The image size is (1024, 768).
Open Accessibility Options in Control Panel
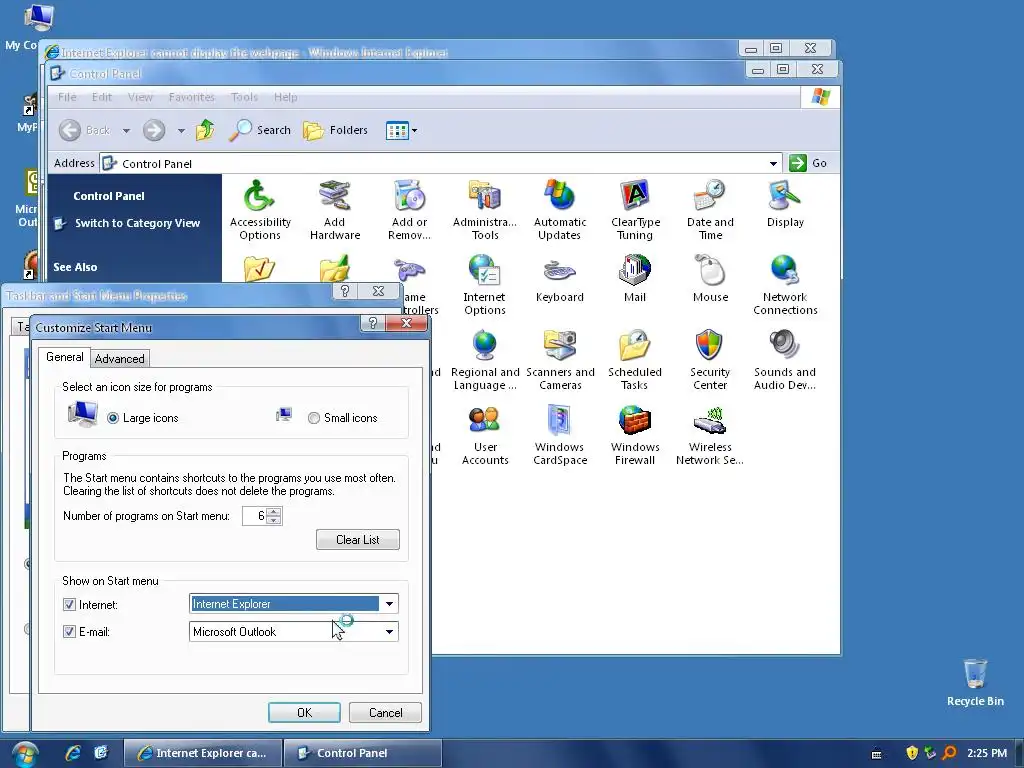coord(260,210)
